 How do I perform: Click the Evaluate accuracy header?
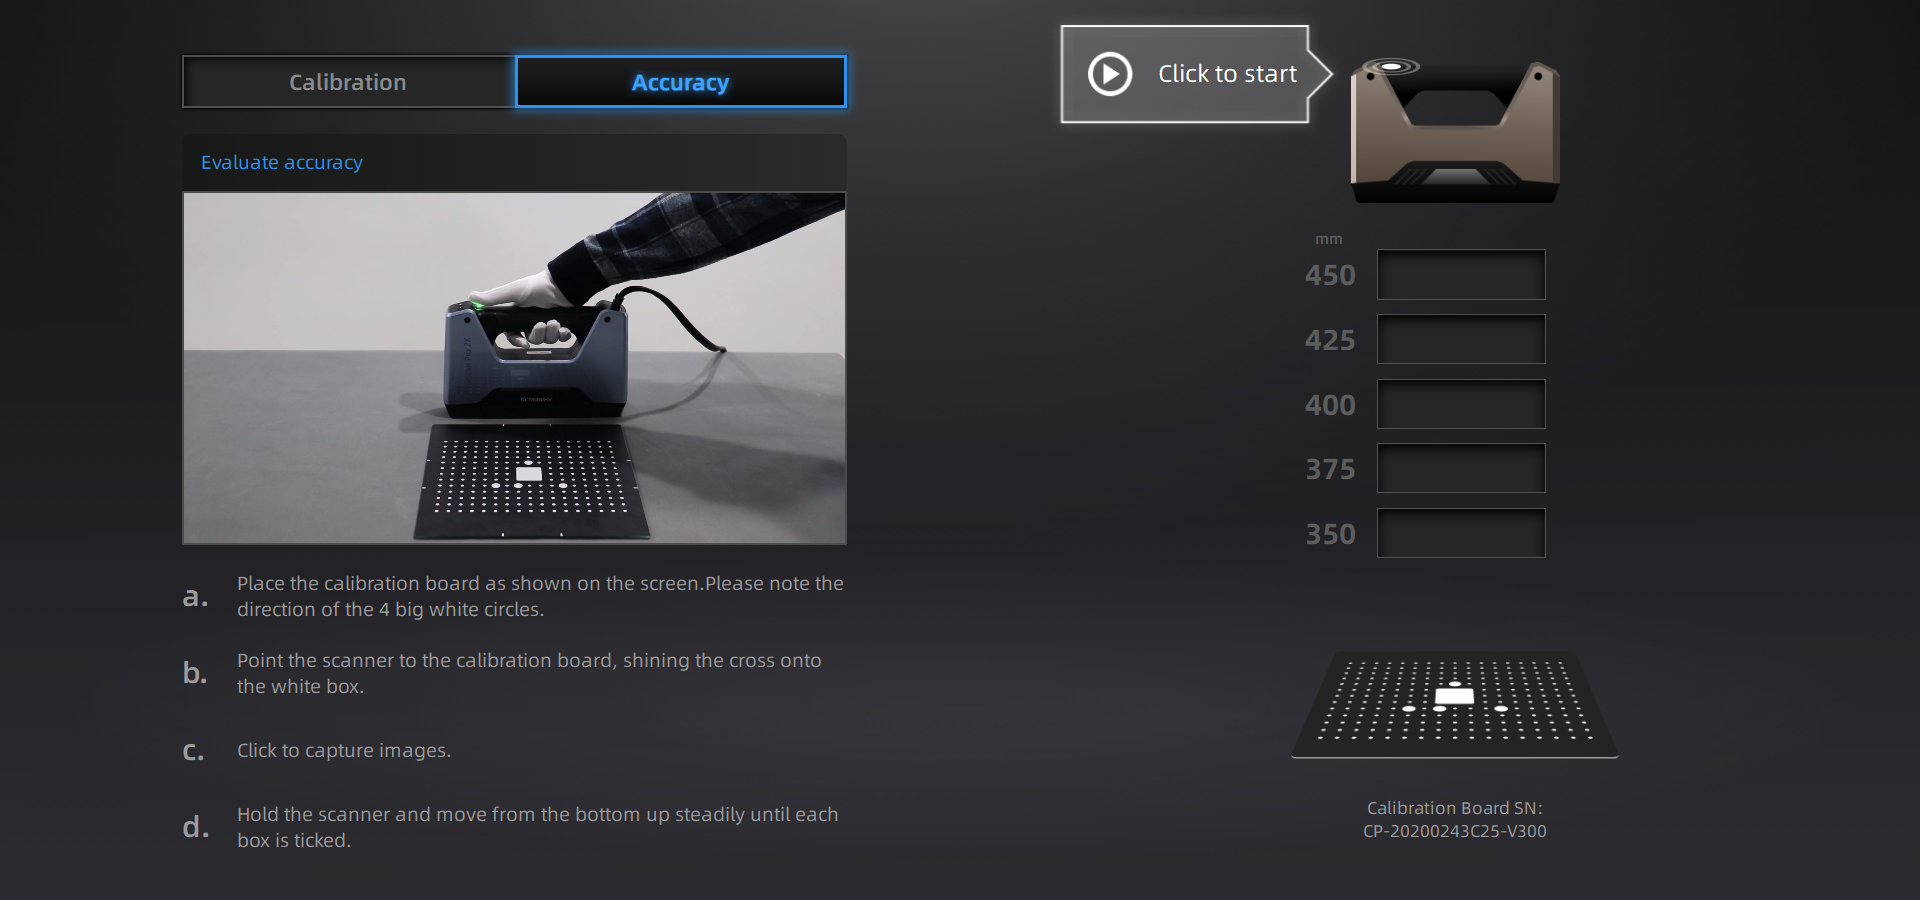(282, 162)
